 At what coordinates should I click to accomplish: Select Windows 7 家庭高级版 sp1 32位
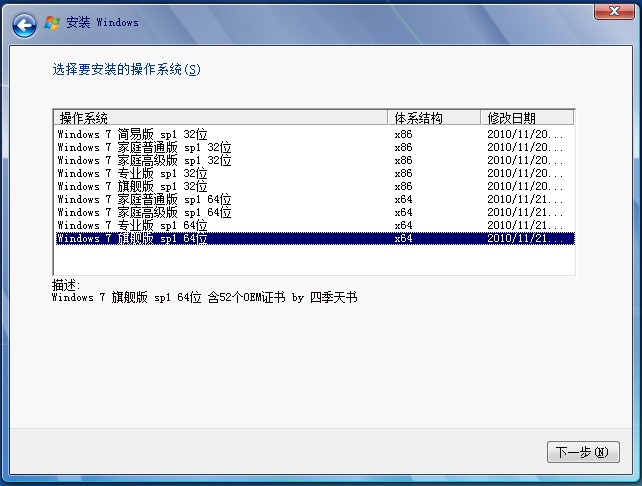pyautogui.click(x=315, y=160)
